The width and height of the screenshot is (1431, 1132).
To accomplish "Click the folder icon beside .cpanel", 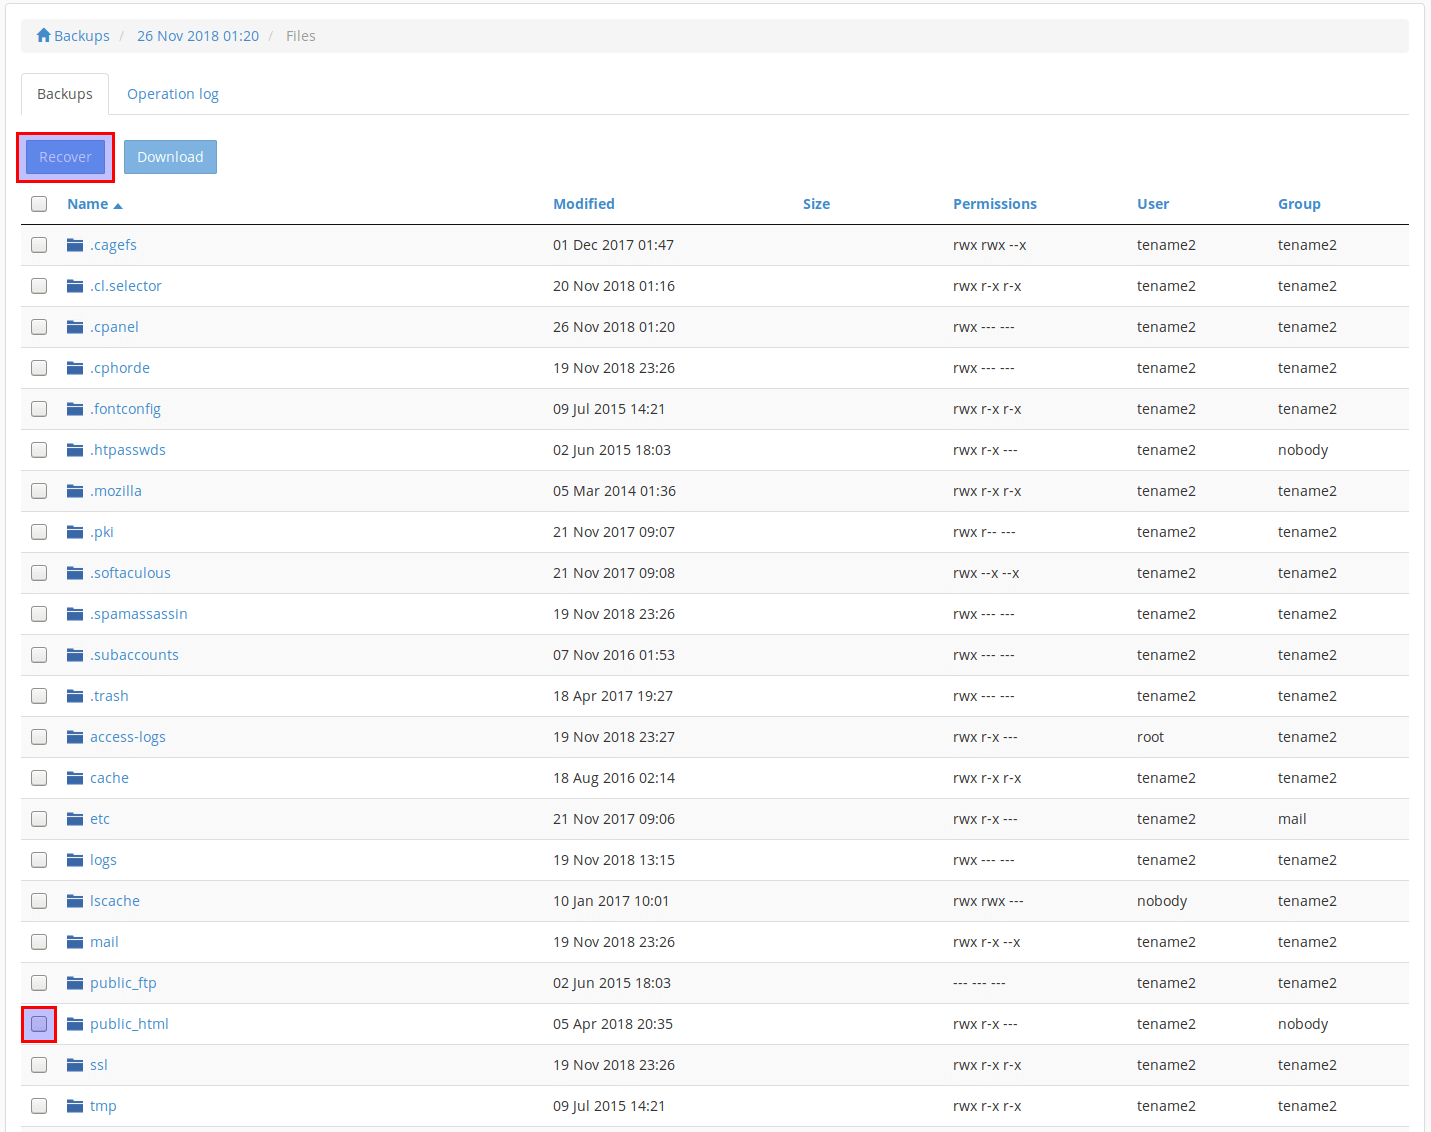I will pos(75,327).
